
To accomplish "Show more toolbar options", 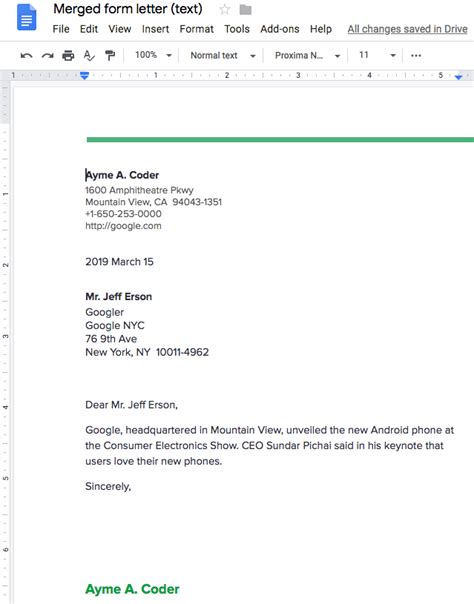I will 416,55.
